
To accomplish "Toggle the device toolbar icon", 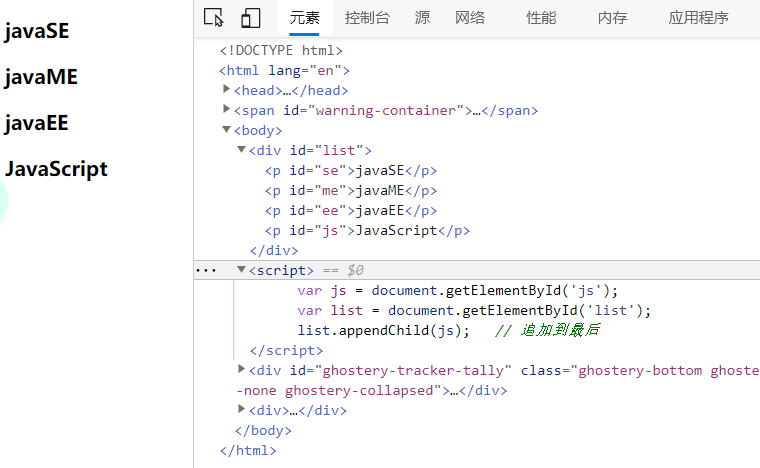I will point(250,17).
